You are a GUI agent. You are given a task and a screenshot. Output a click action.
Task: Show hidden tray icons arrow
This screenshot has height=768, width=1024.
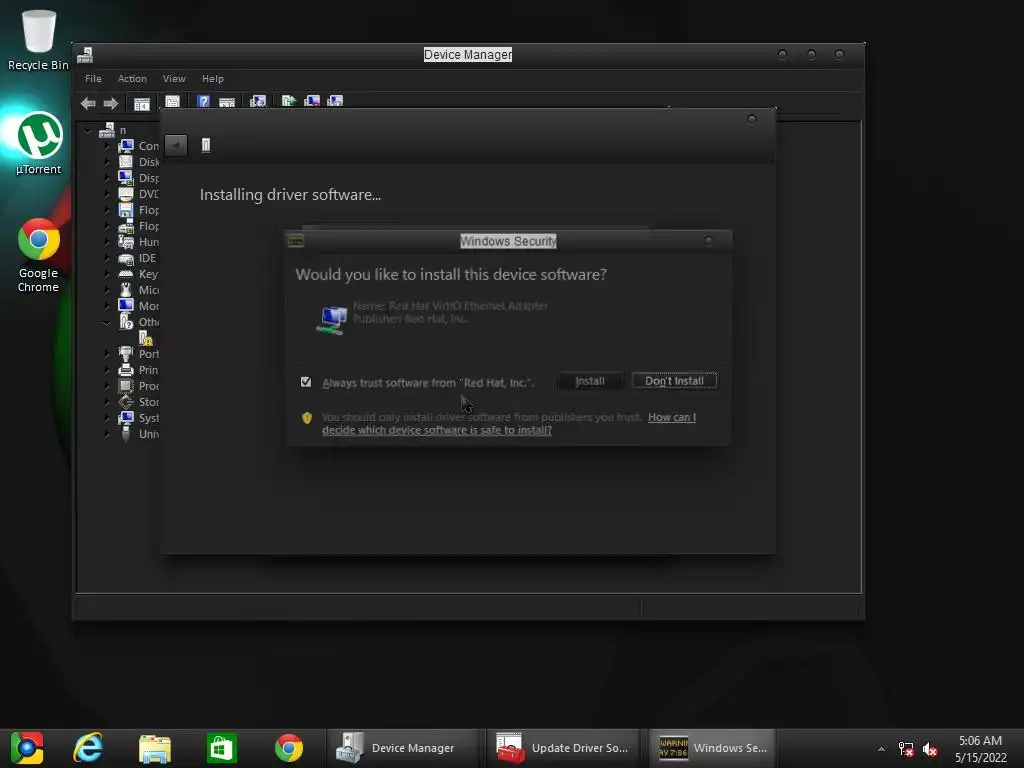[x=881, y=749]
